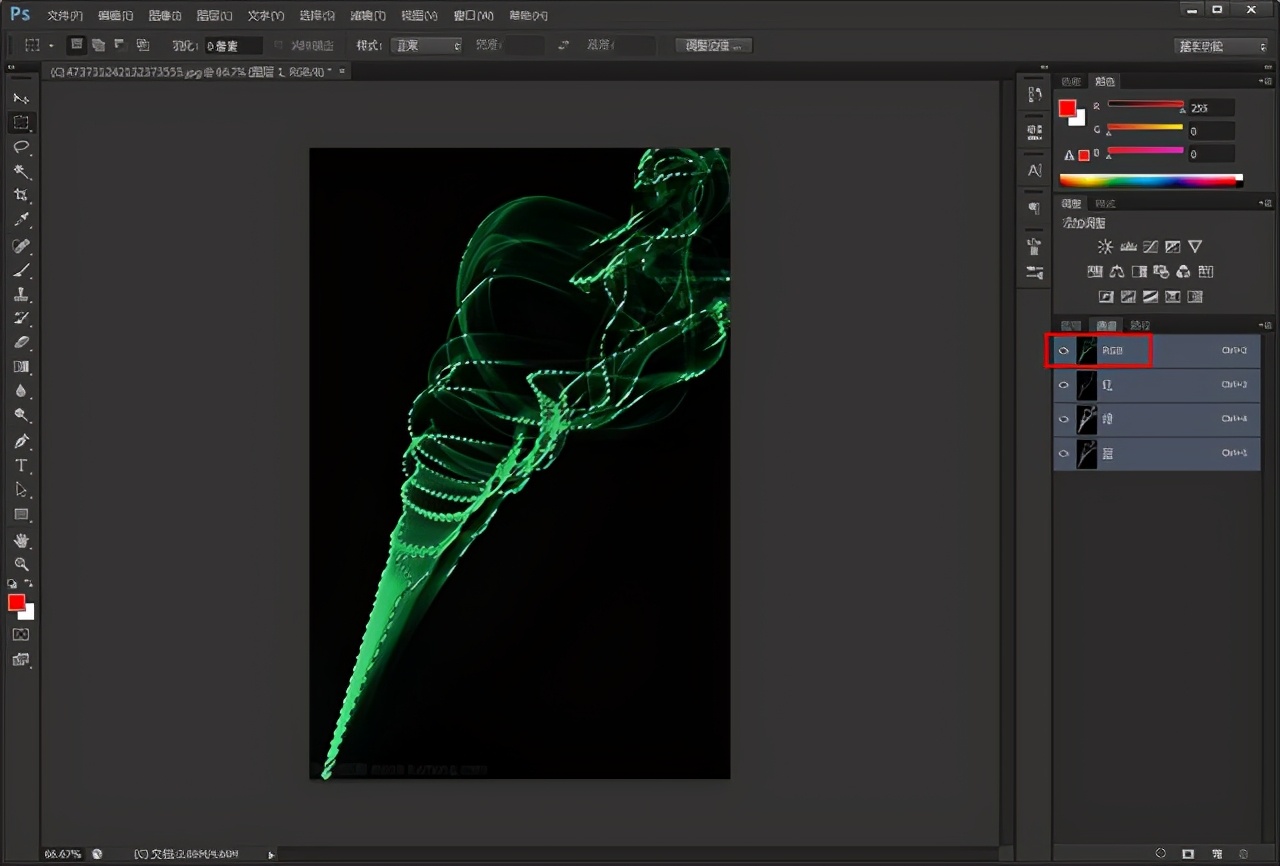Choose Intersect with Selection mode button
Screen dimensions: 1280x866
(x=142, y=45)
